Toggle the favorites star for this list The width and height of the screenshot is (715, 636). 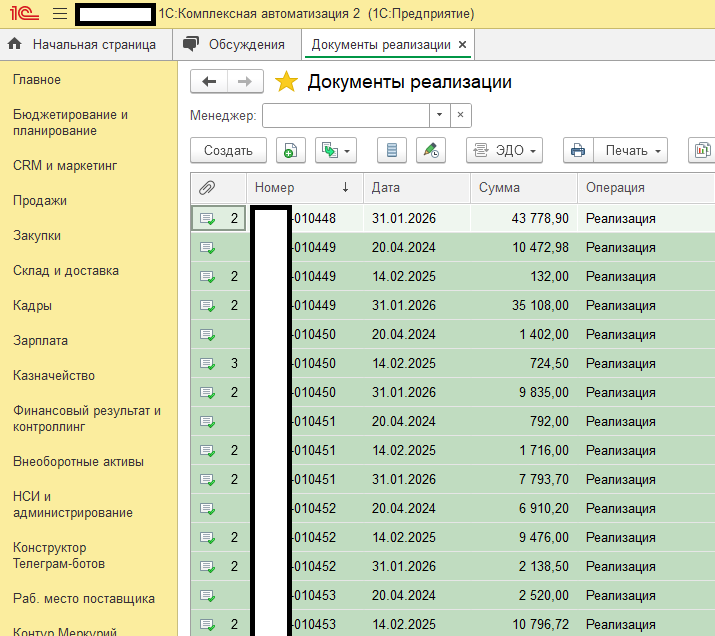[x=286, y=82]
